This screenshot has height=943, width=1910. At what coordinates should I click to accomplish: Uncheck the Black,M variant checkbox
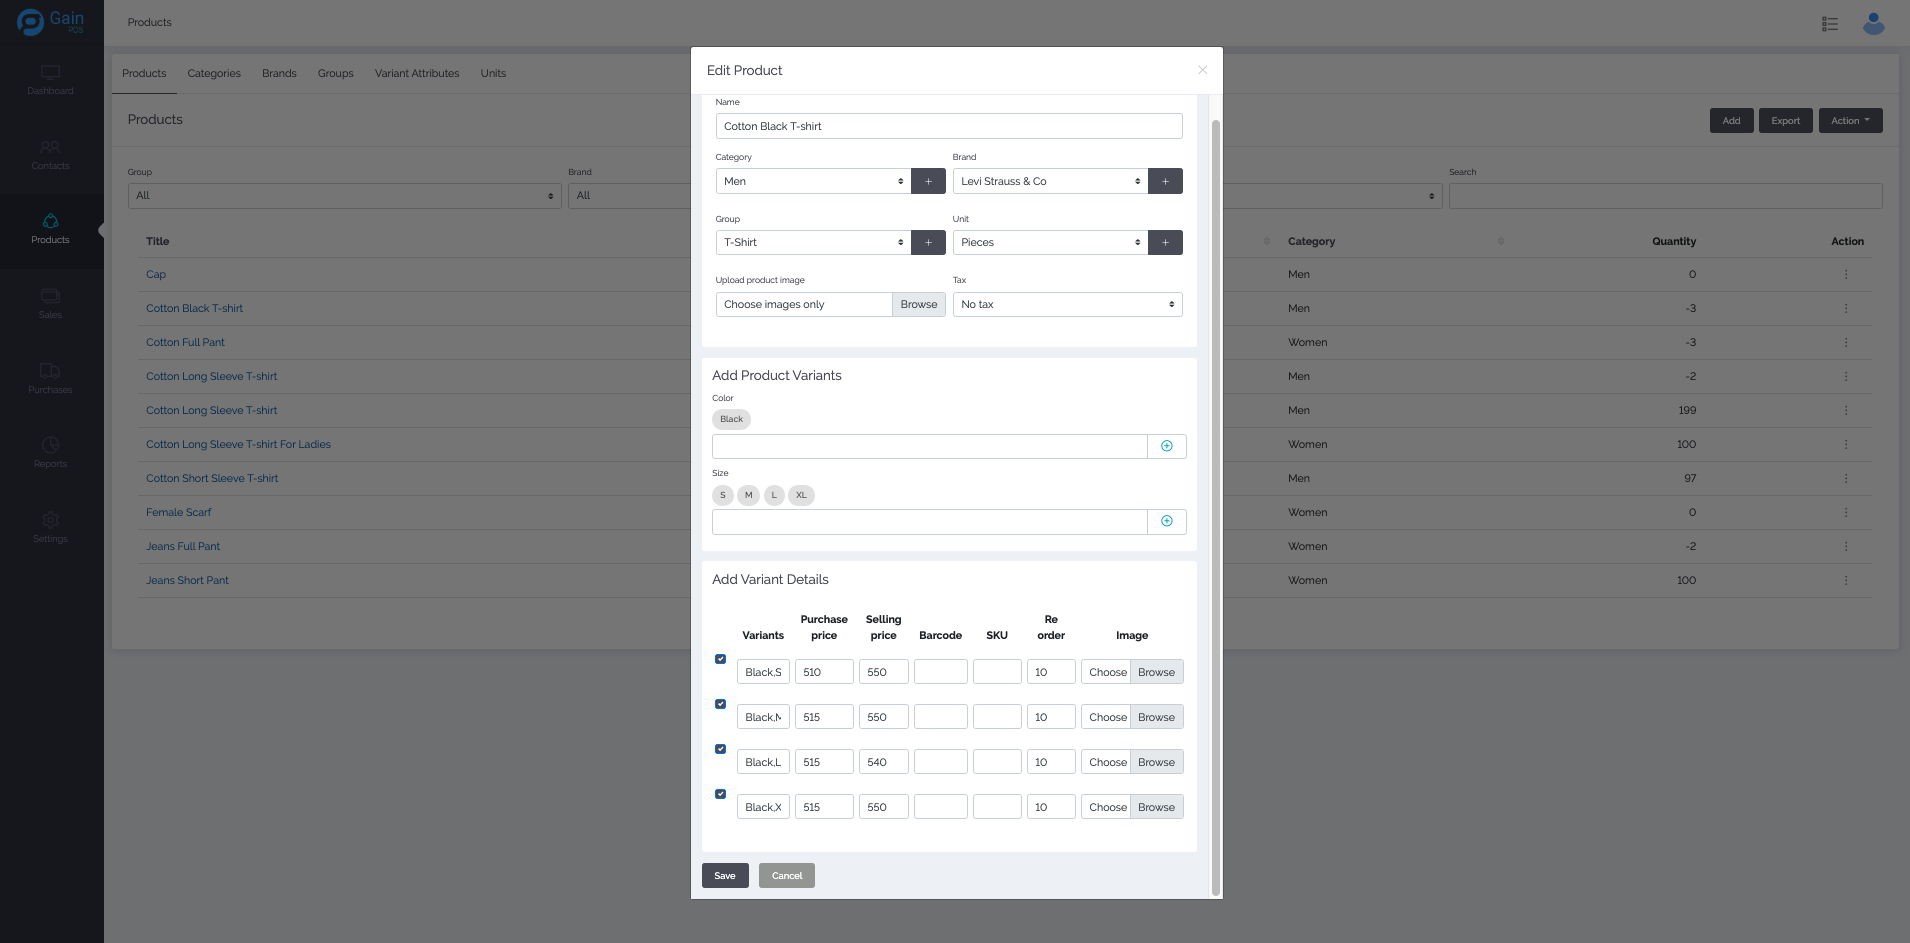(x=720, y=704)
